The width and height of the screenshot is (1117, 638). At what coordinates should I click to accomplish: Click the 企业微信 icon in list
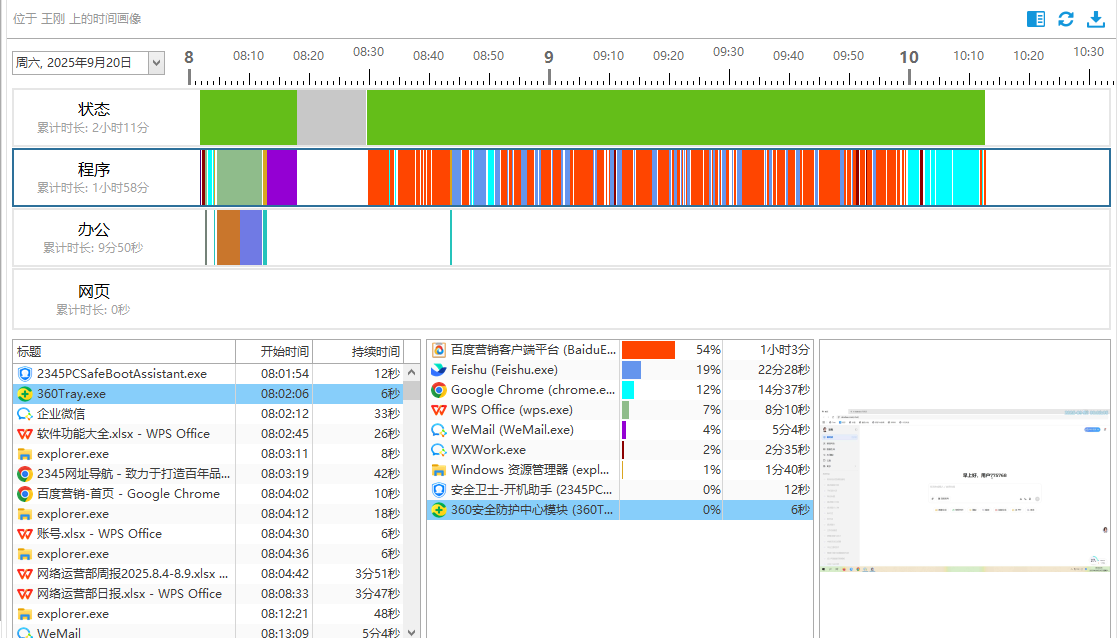[x=25, y=414]
